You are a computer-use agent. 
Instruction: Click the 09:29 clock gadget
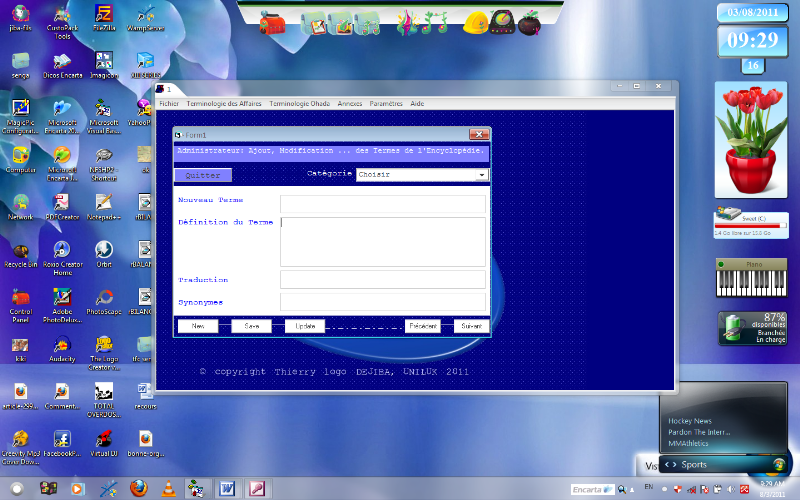[752, 41]
